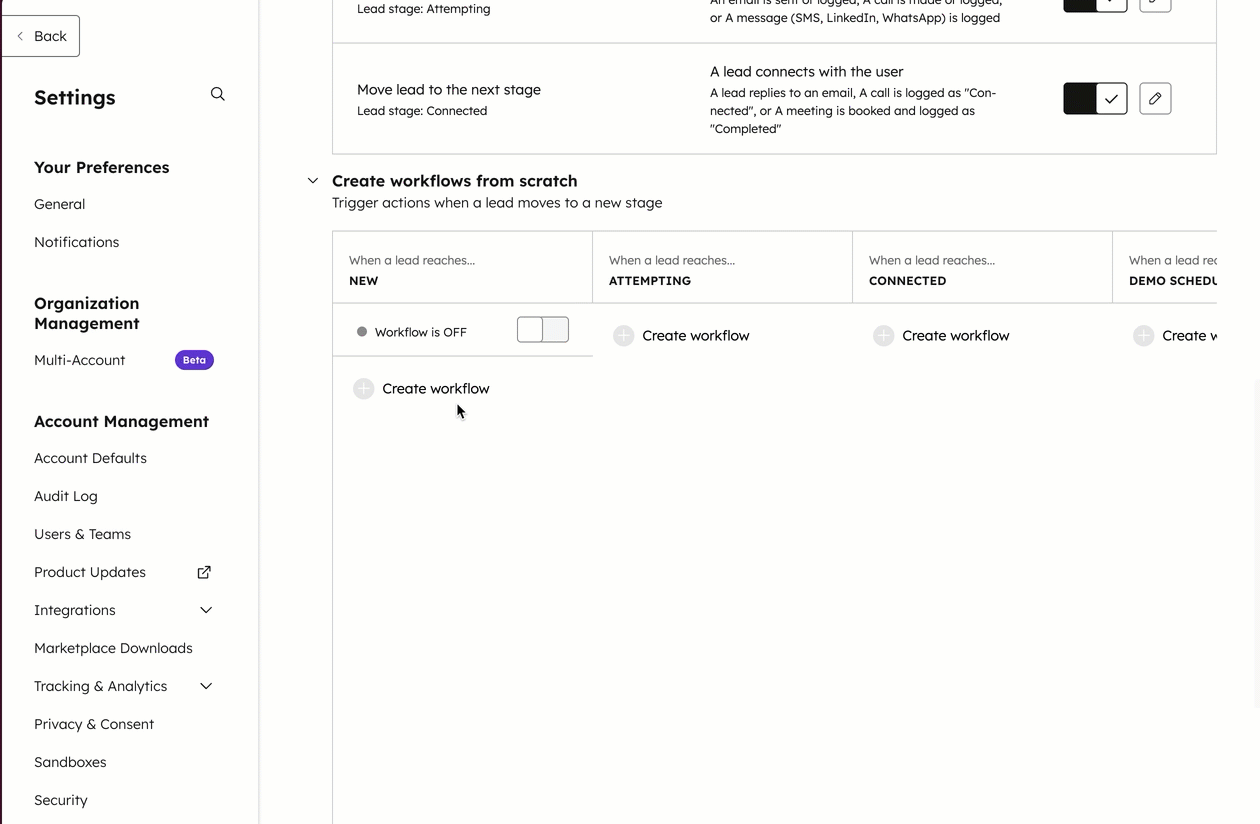Click Create workflow in CONNECTED column

[x=955, y=336]
